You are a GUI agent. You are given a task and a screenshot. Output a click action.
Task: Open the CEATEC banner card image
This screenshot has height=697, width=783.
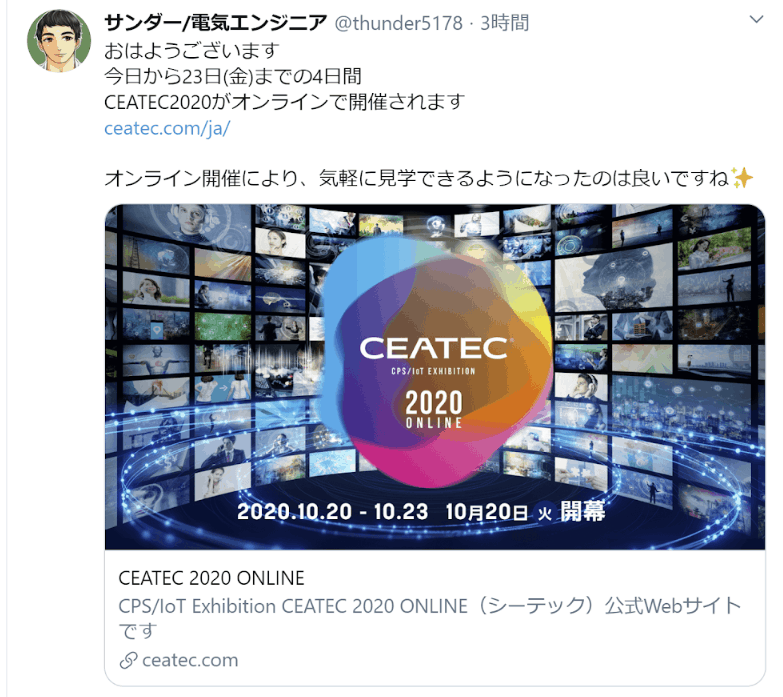pos(435,377)
